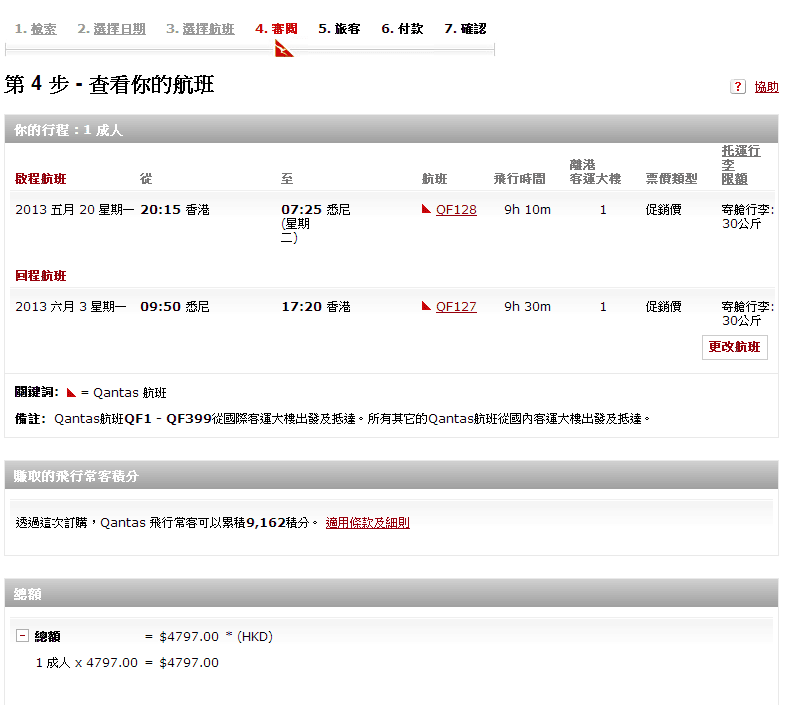Click the question mark help icon

click(x=738, y=87)
